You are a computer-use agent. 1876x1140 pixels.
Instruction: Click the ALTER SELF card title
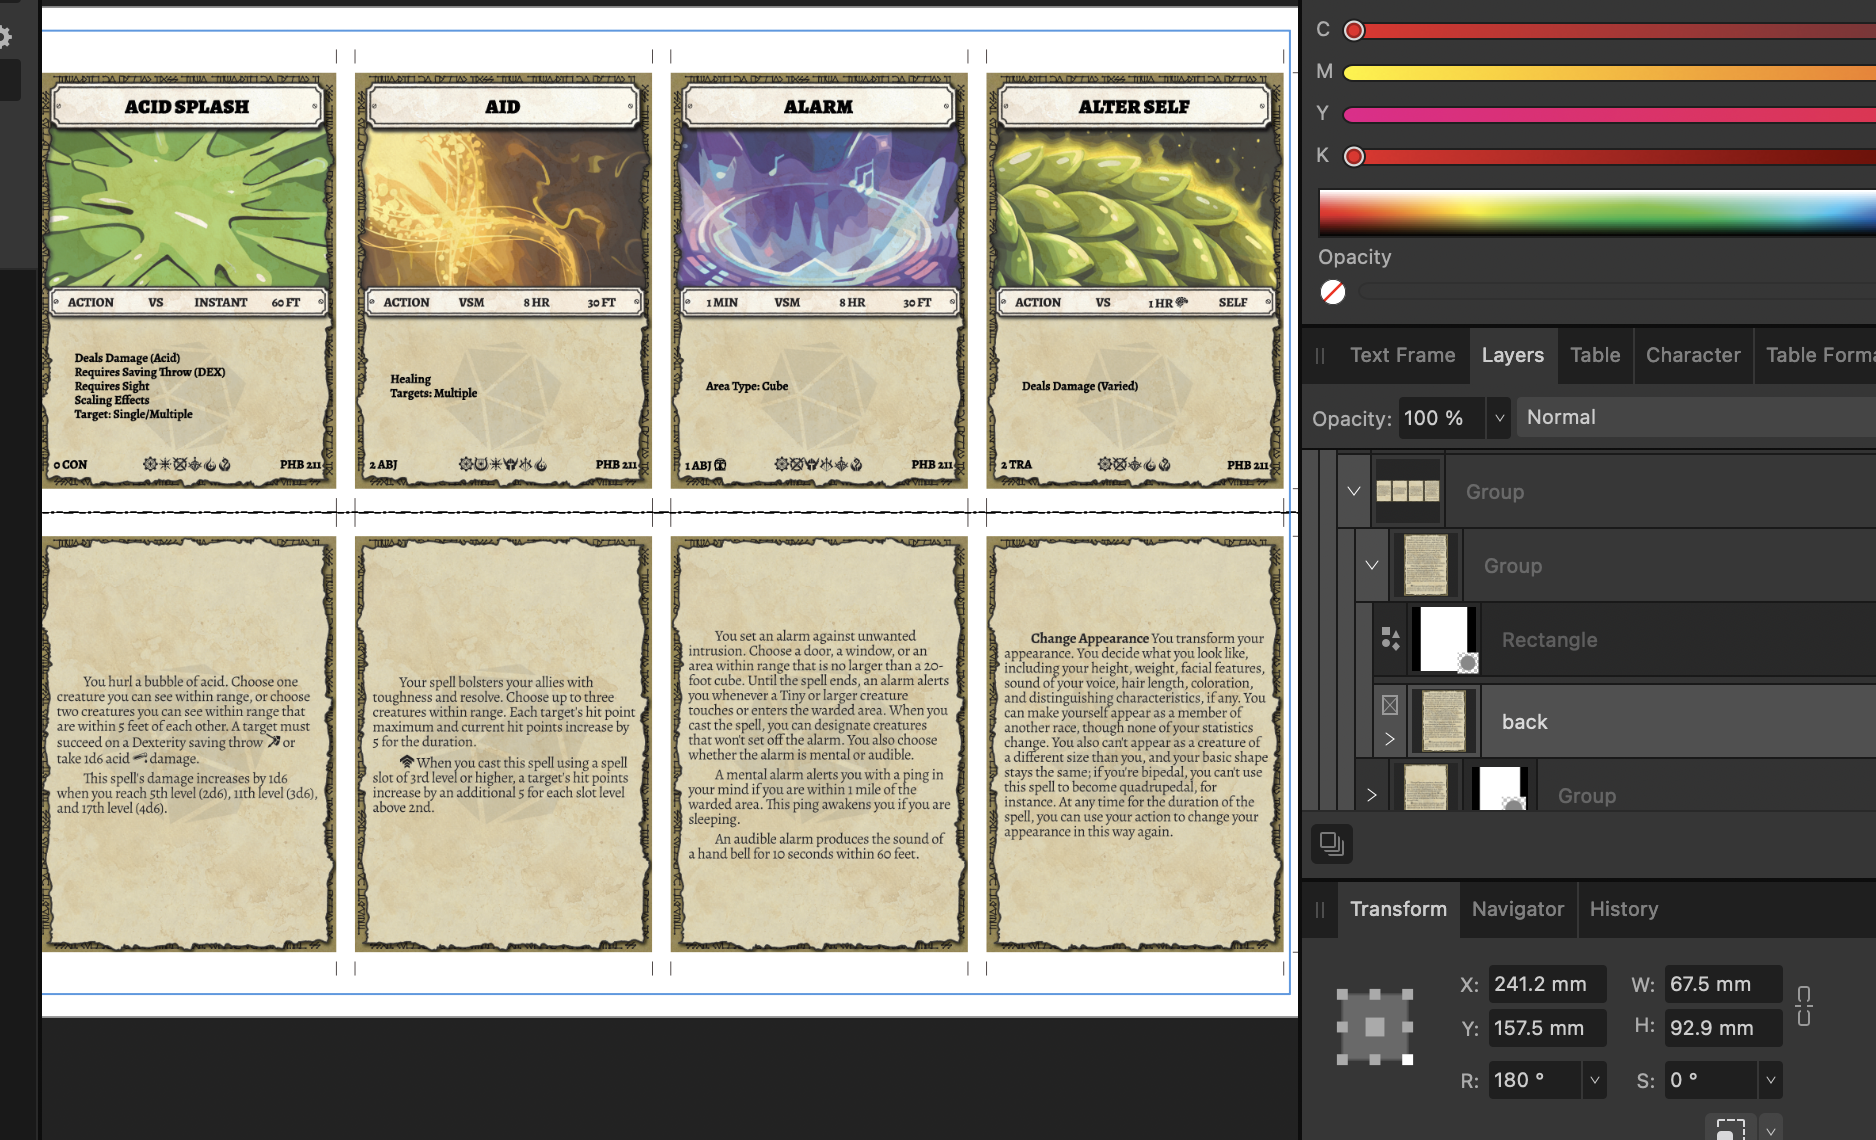tap(1134, 107)
